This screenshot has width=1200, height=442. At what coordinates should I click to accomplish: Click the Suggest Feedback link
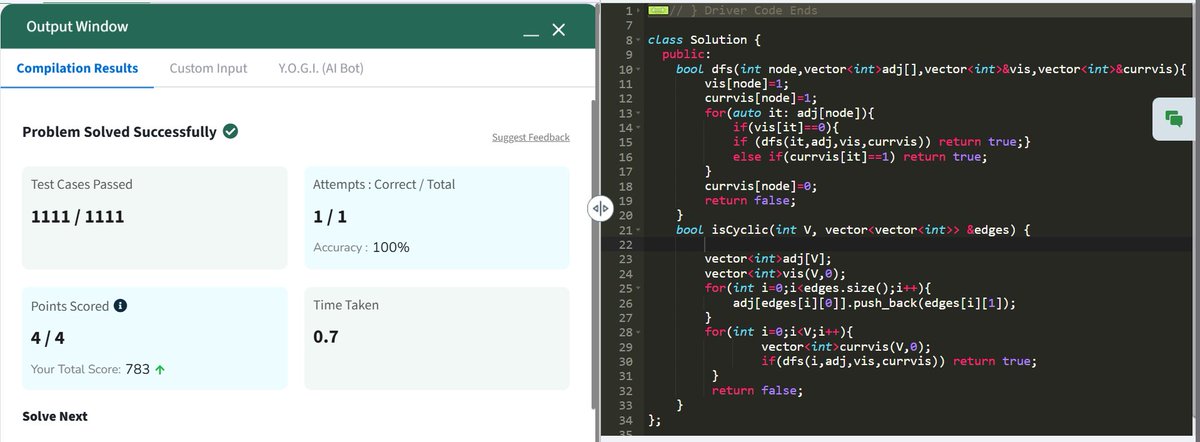531,137
